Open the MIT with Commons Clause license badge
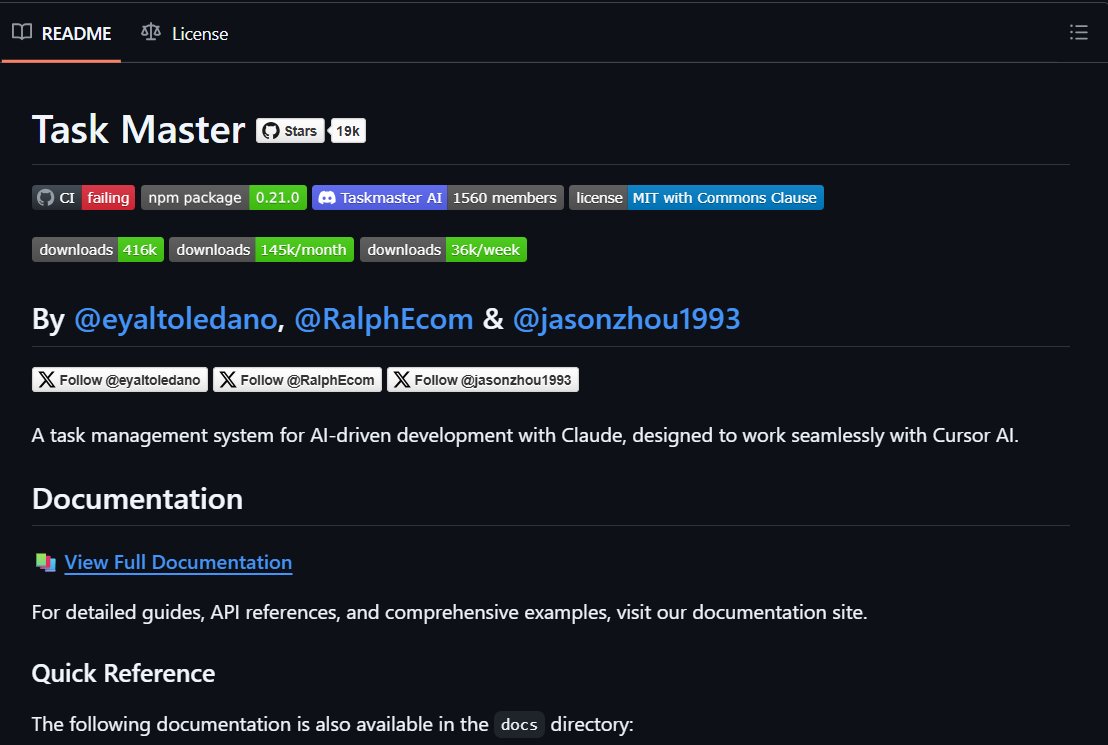Image resolution: width=1108 pixels, height=745 pixels. click(696, 198)
